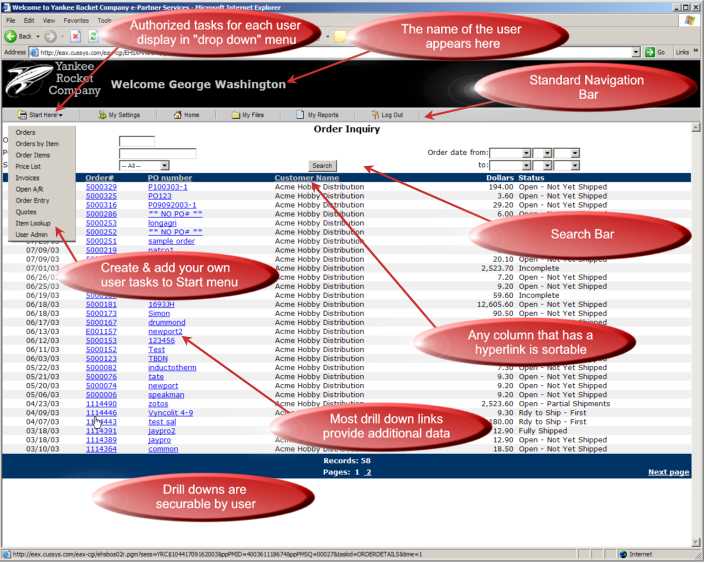Viewport: 705px width, 563px height.
Task: Open the first Order date to dropdown
Action: (x=509, y=165)
